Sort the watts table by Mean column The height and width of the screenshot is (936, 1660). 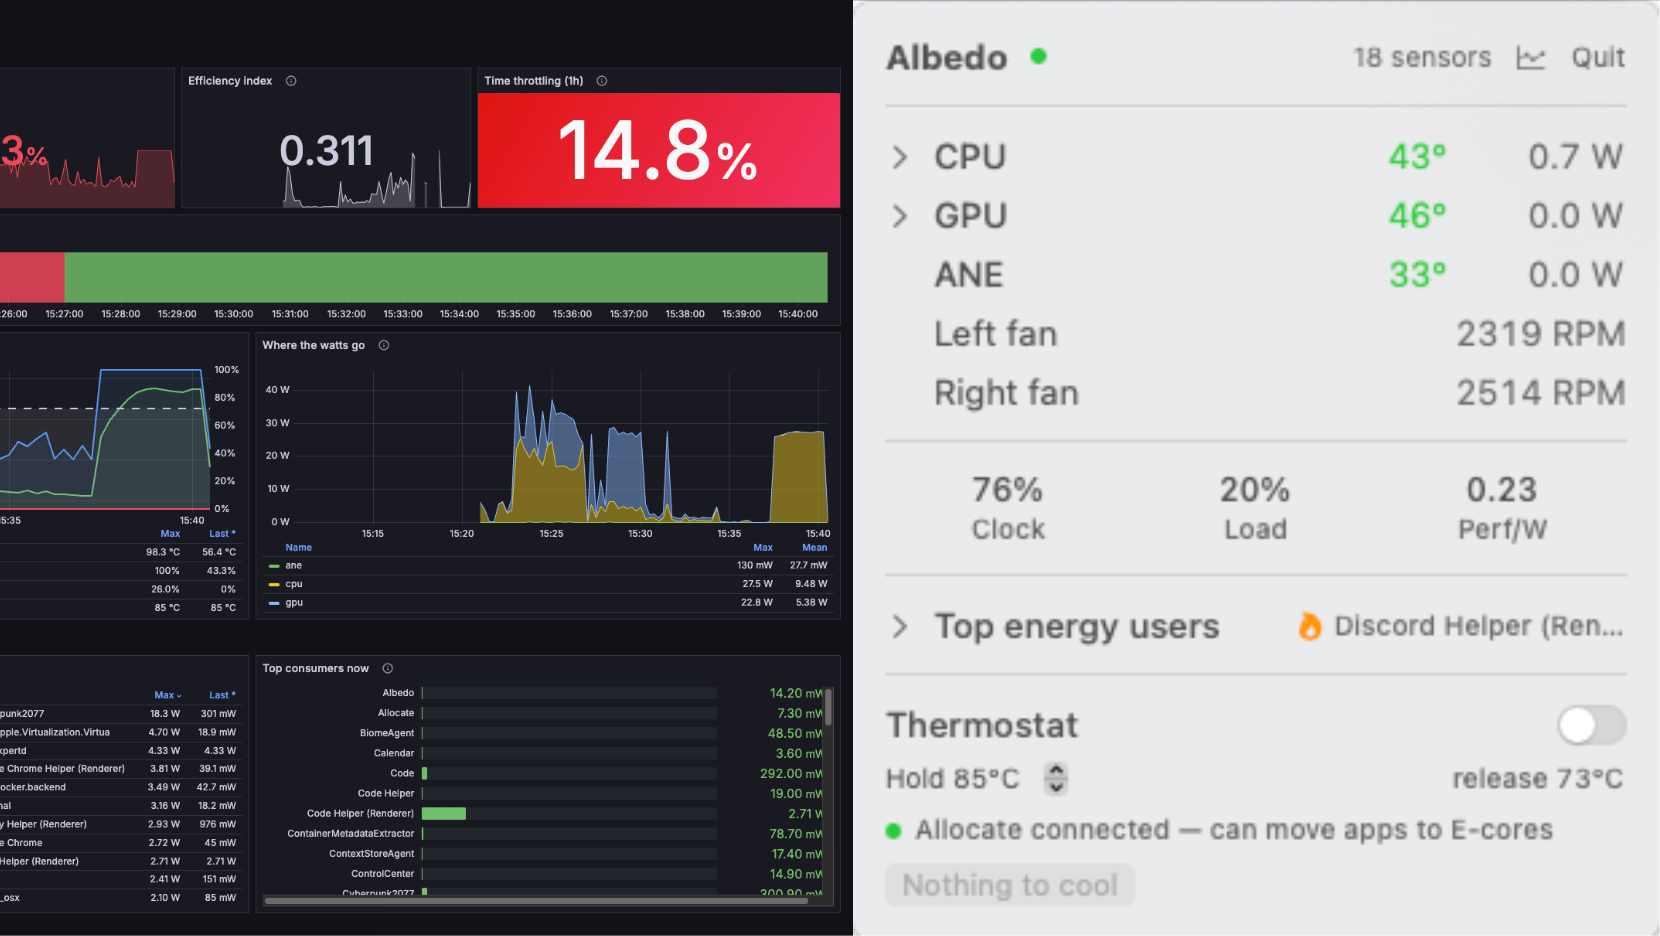815,547
